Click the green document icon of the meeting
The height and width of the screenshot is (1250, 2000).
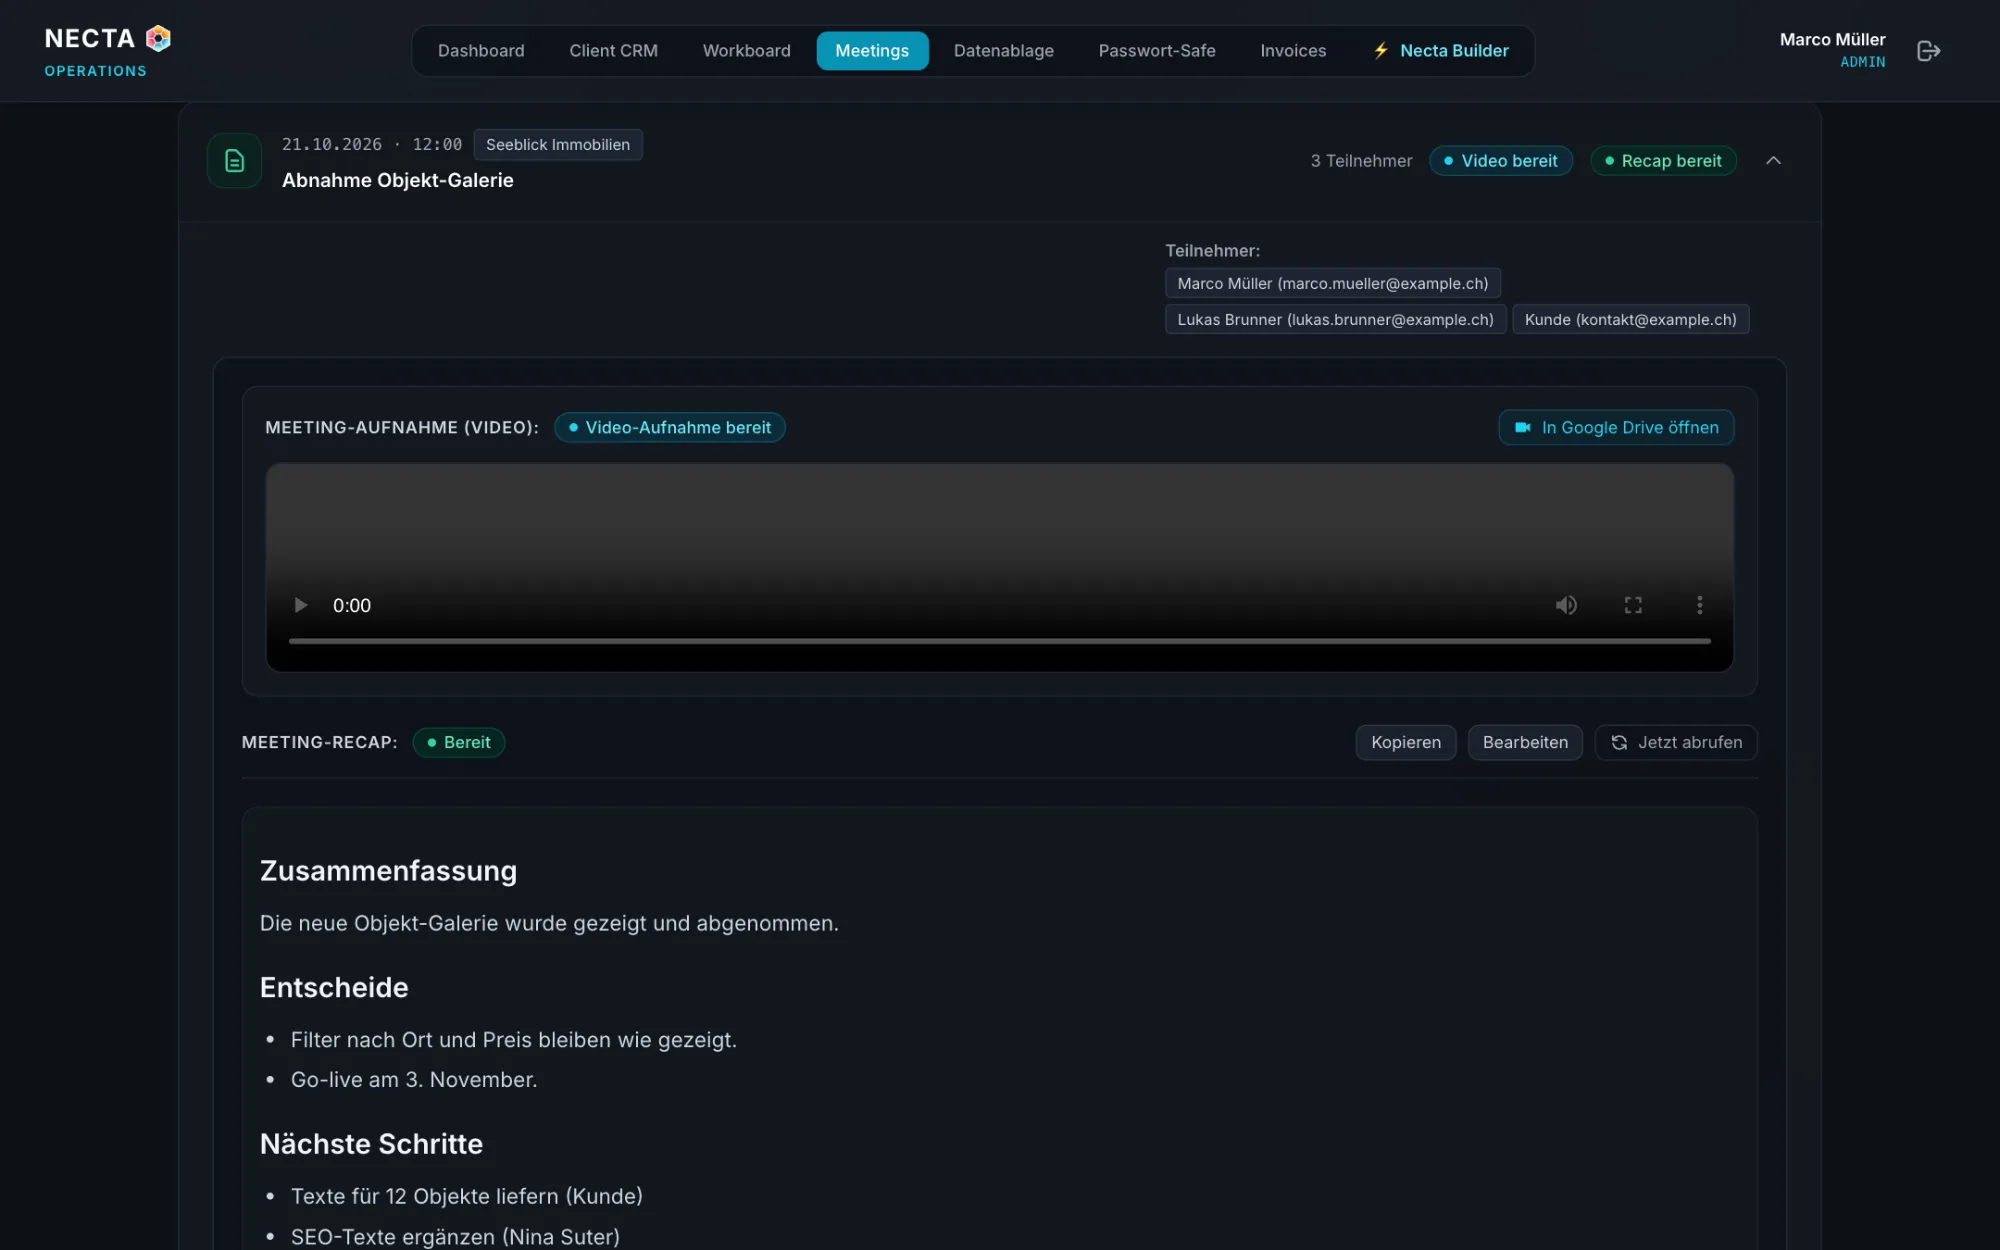click(x=234, y=161)
